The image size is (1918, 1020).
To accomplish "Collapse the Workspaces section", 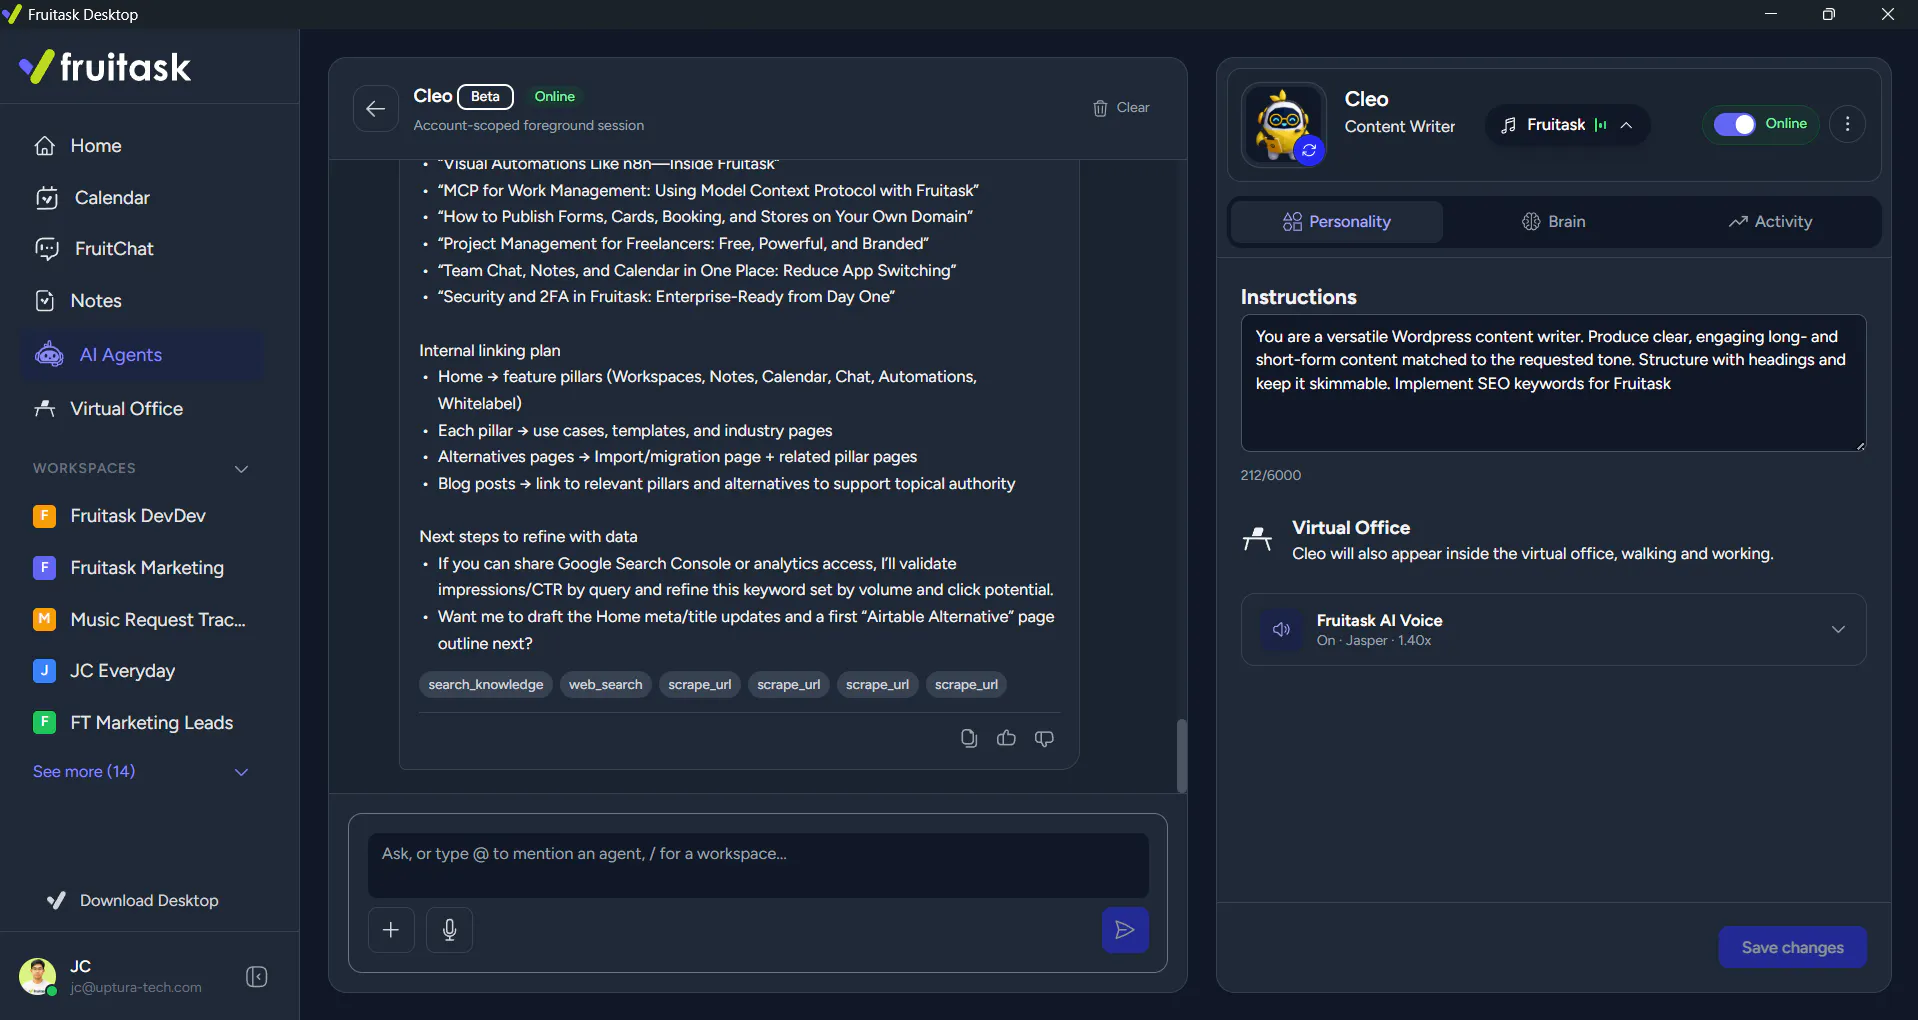I will 241,469.
